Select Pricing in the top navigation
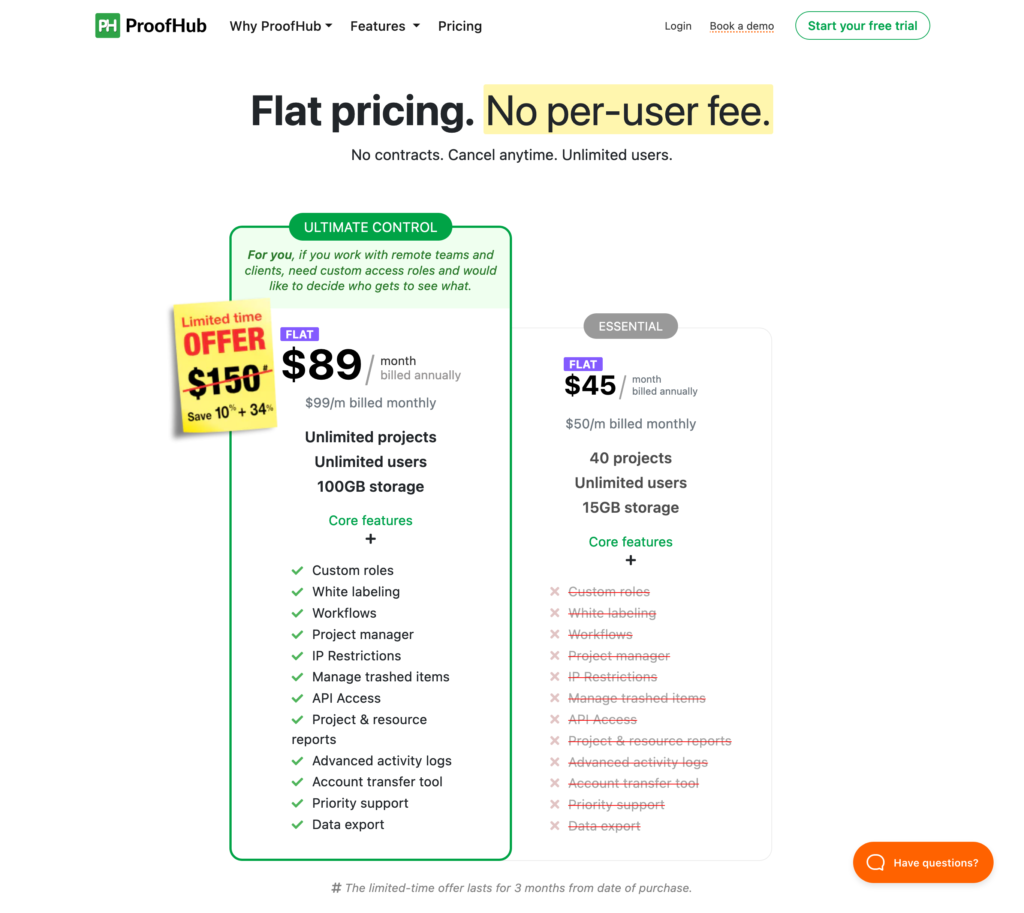 point(459,26)
